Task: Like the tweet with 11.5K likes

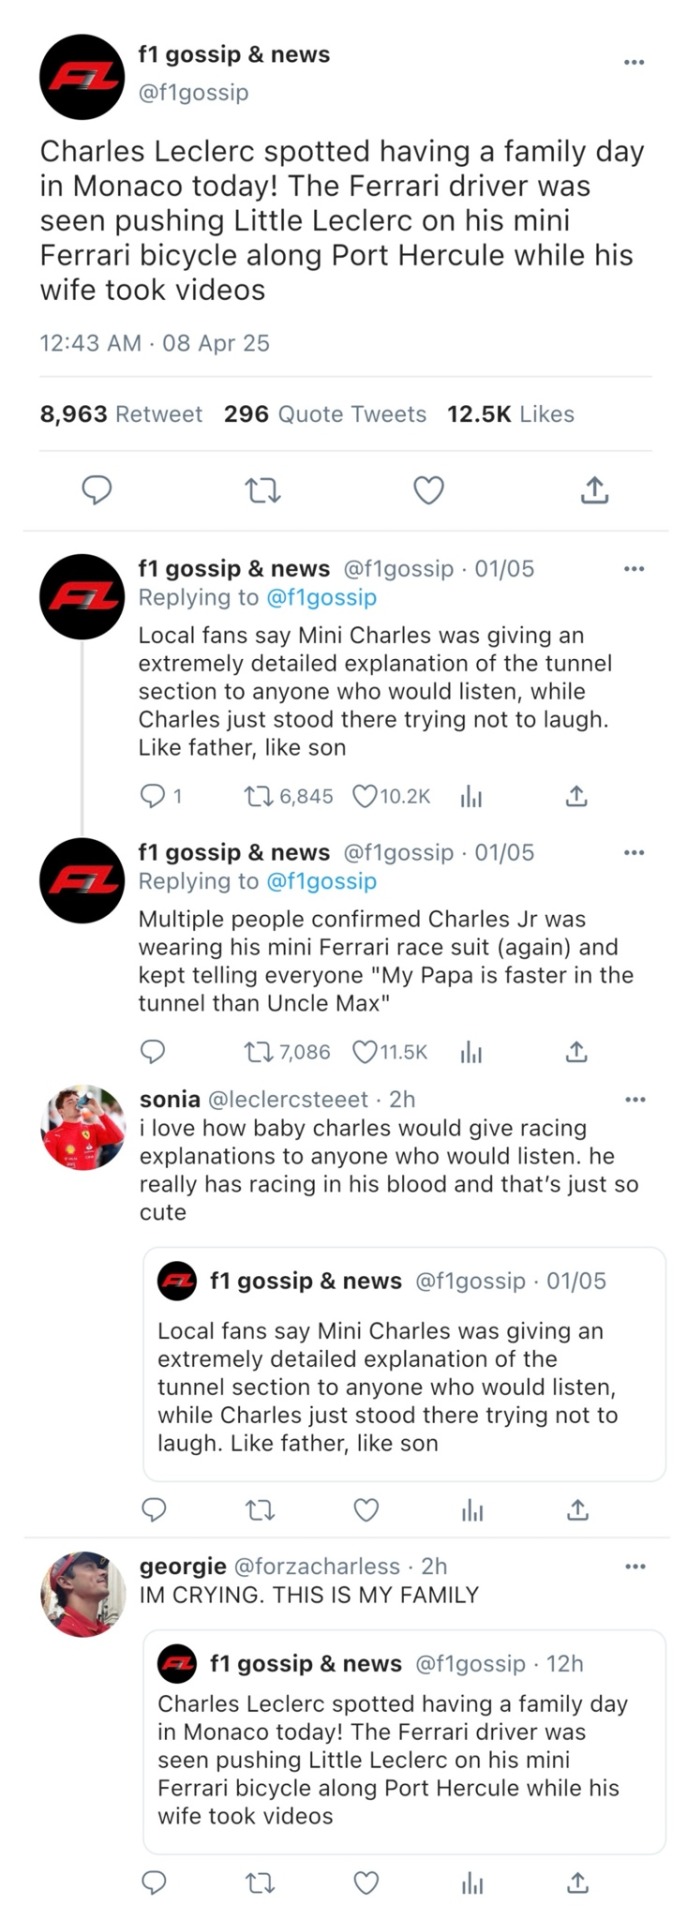Action: click(366, 1052)
